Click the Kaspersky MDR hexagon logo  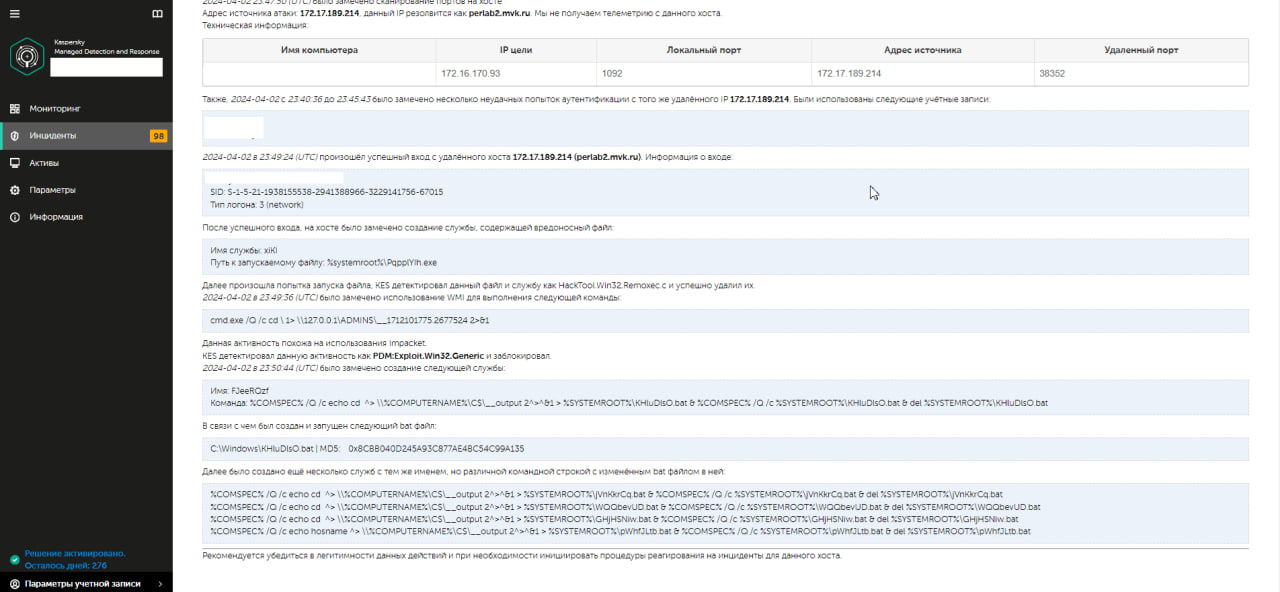(26, 56)
